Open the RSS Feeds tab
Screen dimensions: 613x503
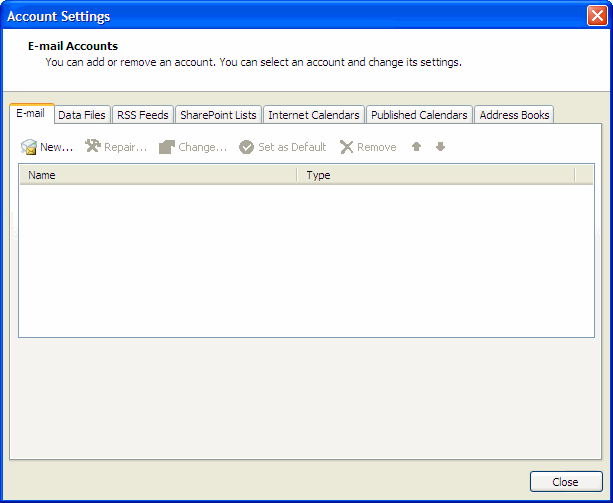[143, 115]
